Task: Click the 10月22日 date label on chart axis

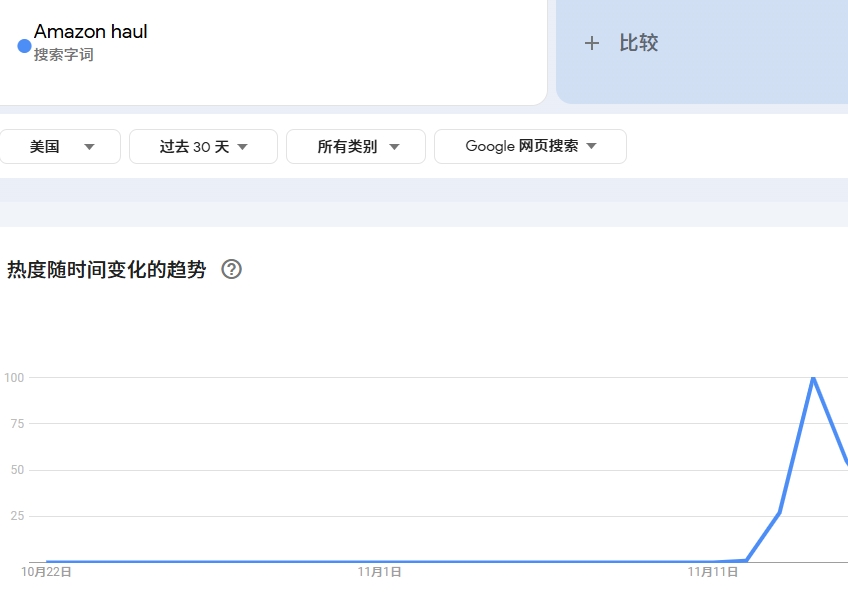Action: click(46, 572)
